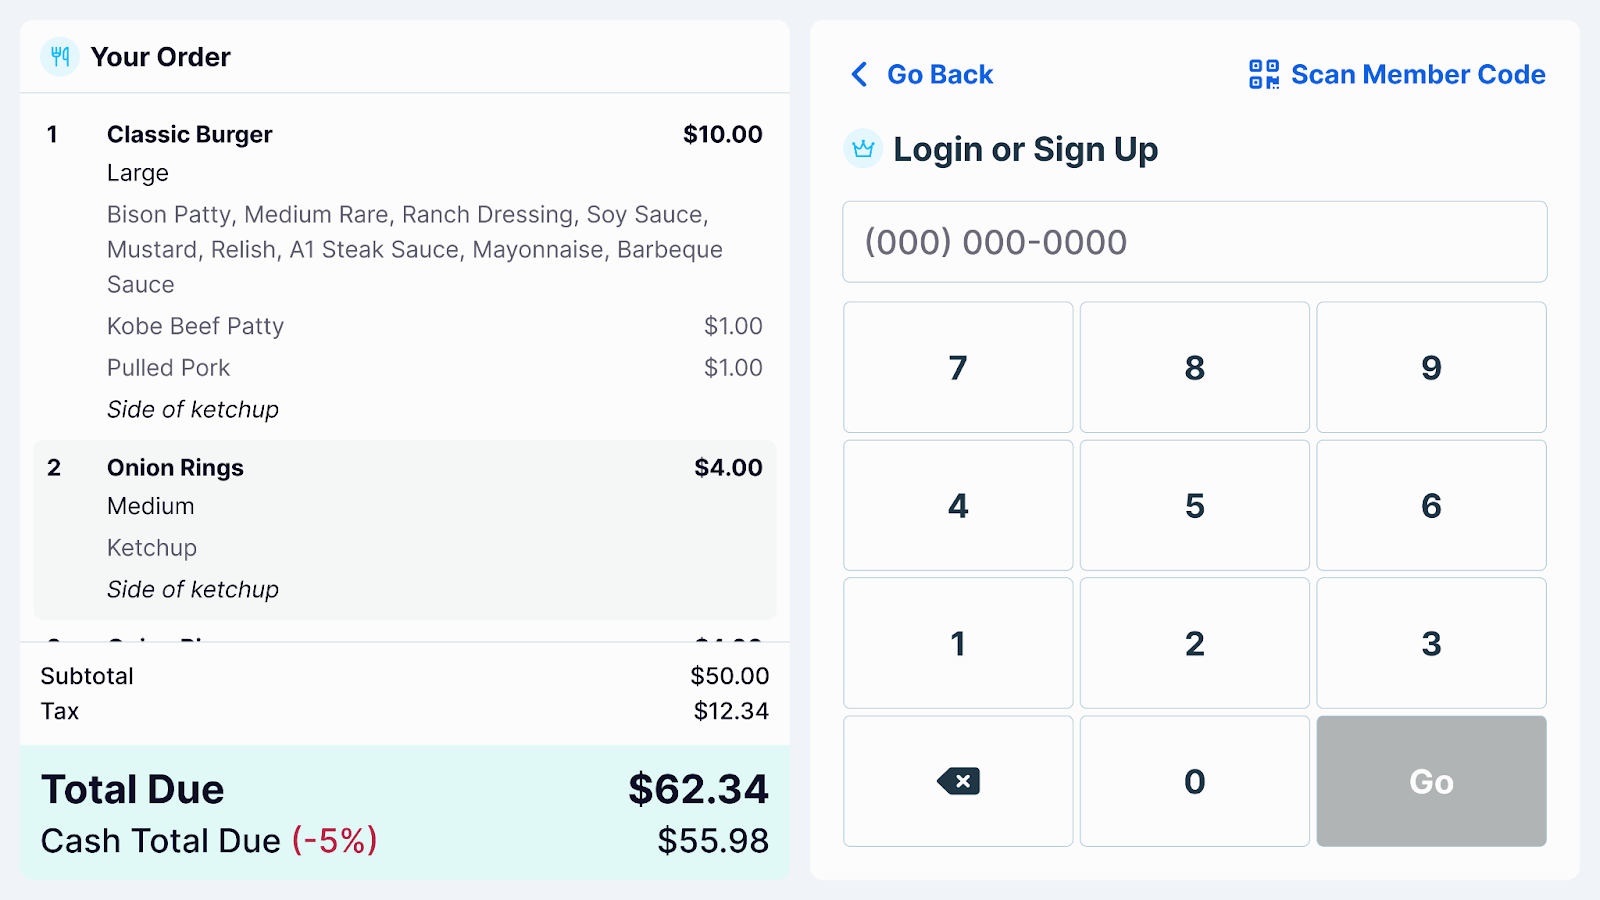This screenshot has height=900, width=1600.
Task: Tap the number 3 button
Action: (x=1431, y=644)
